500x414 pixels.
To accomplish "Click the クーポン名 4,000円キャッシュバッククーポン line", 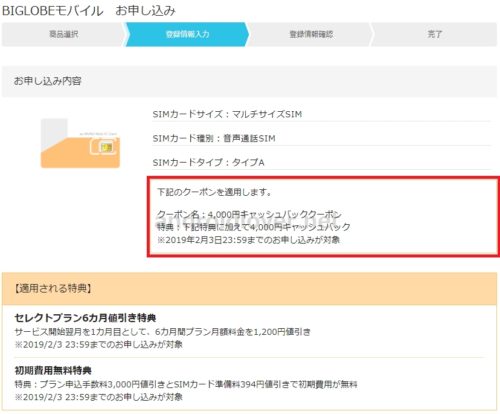I will (x=249, y=214).
